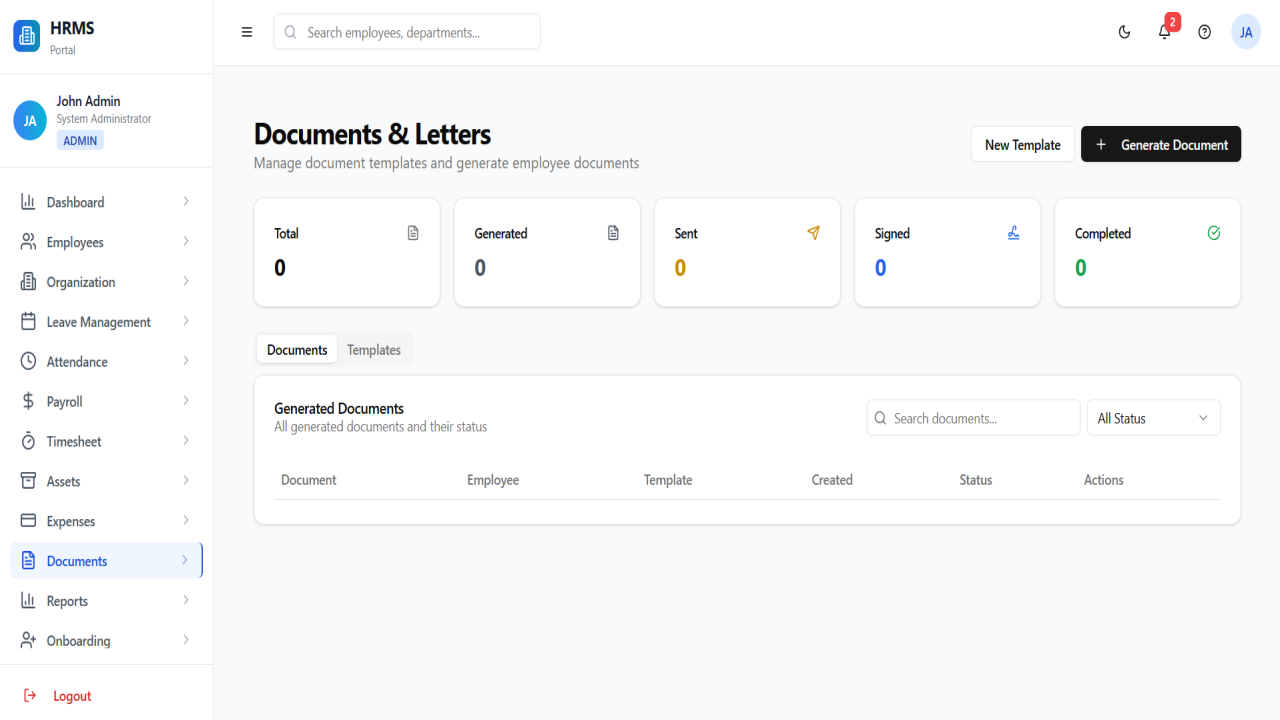Expand the Reports sidebar chevron
1280x720 pixels.
[186, 600]
